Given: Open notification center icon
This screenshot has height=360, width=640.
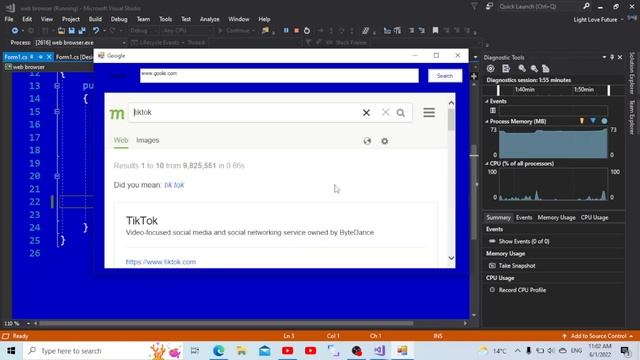Looking at the screenshot, I should pos(625,351).
